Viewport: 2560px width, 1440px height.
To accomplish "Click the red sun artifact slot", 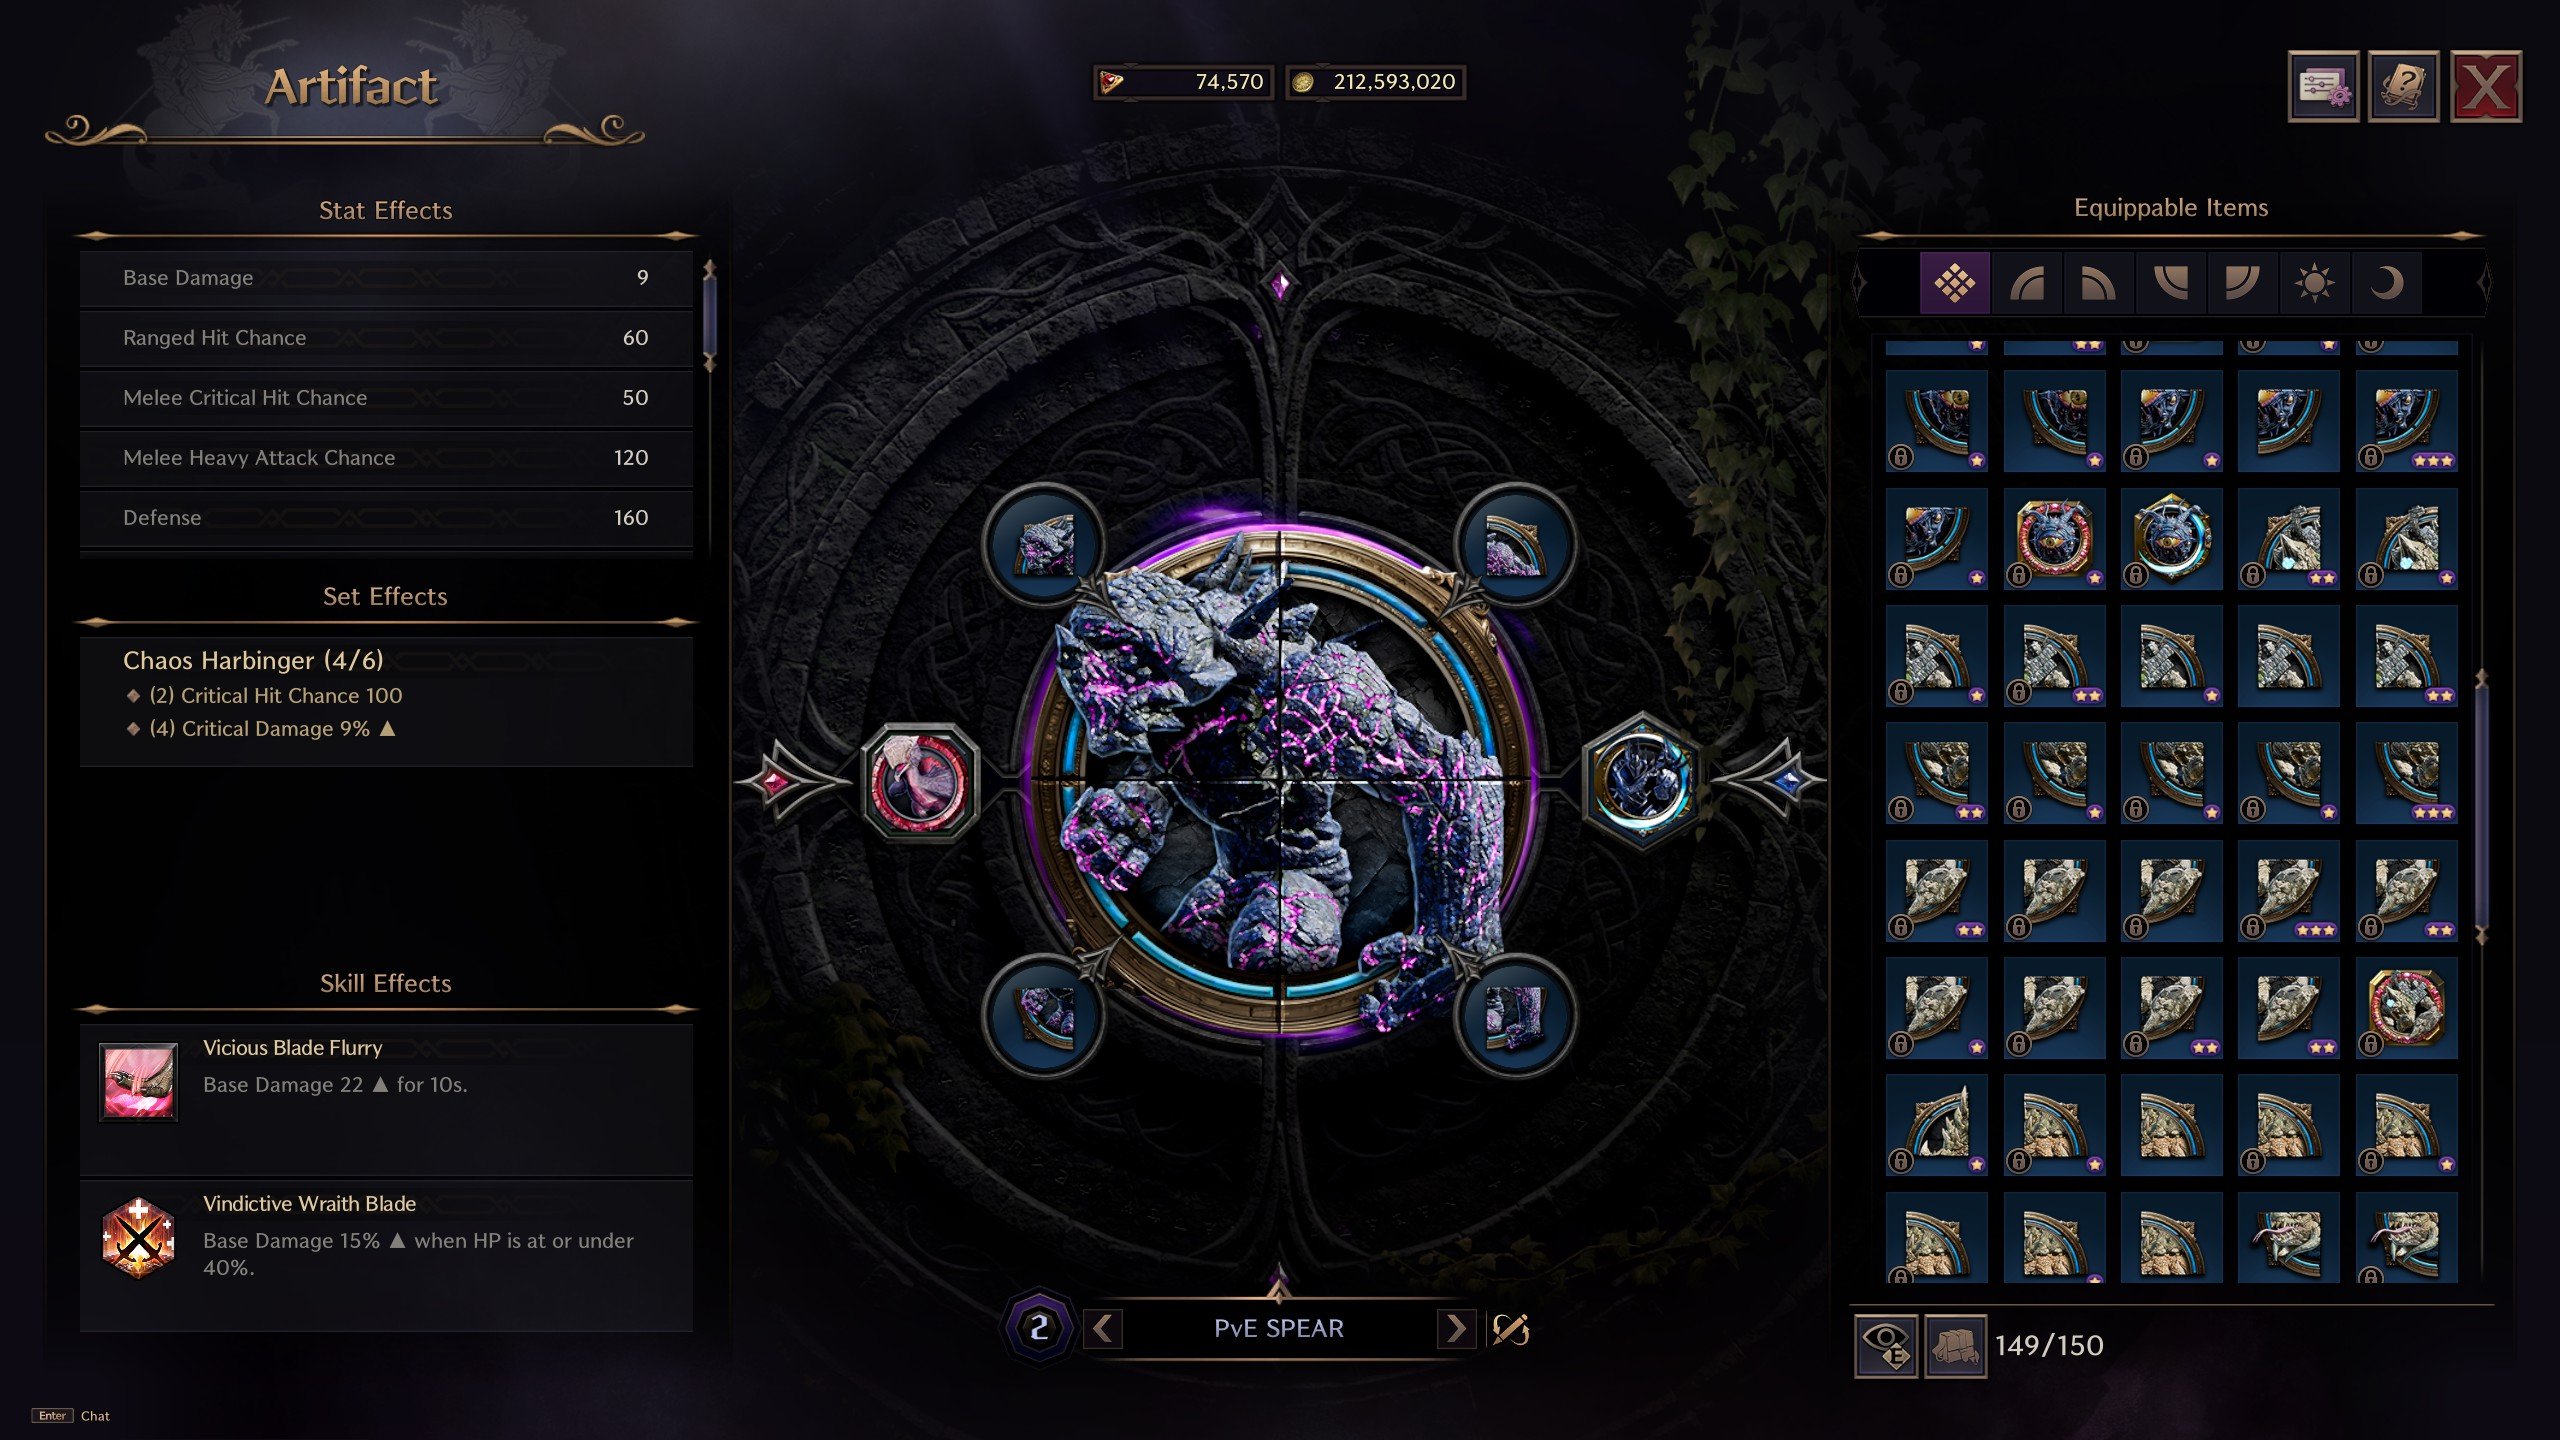I will tap(919, 781).
